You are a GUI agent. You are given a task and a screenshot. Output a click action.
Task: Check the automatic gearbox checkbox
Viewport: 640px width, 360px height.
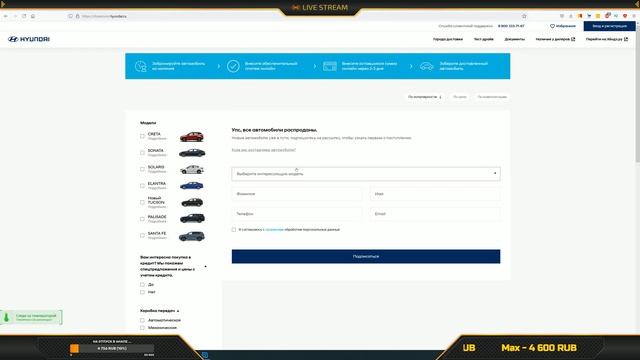click(142, 320)
